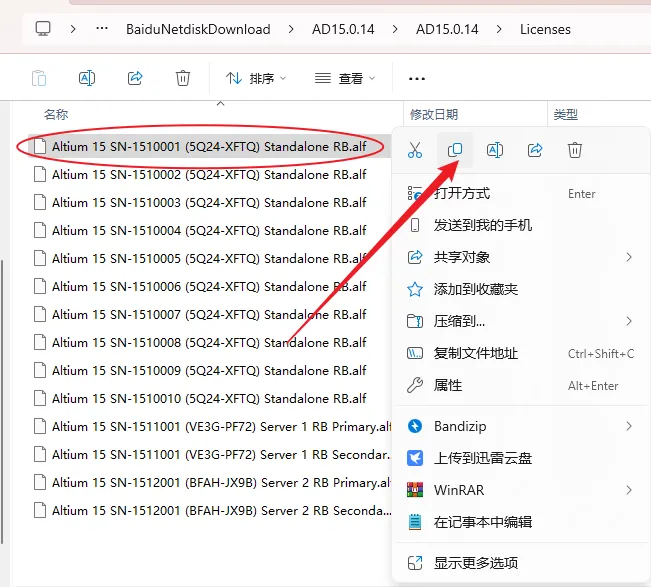Click Rename icon in context menu

495,150
